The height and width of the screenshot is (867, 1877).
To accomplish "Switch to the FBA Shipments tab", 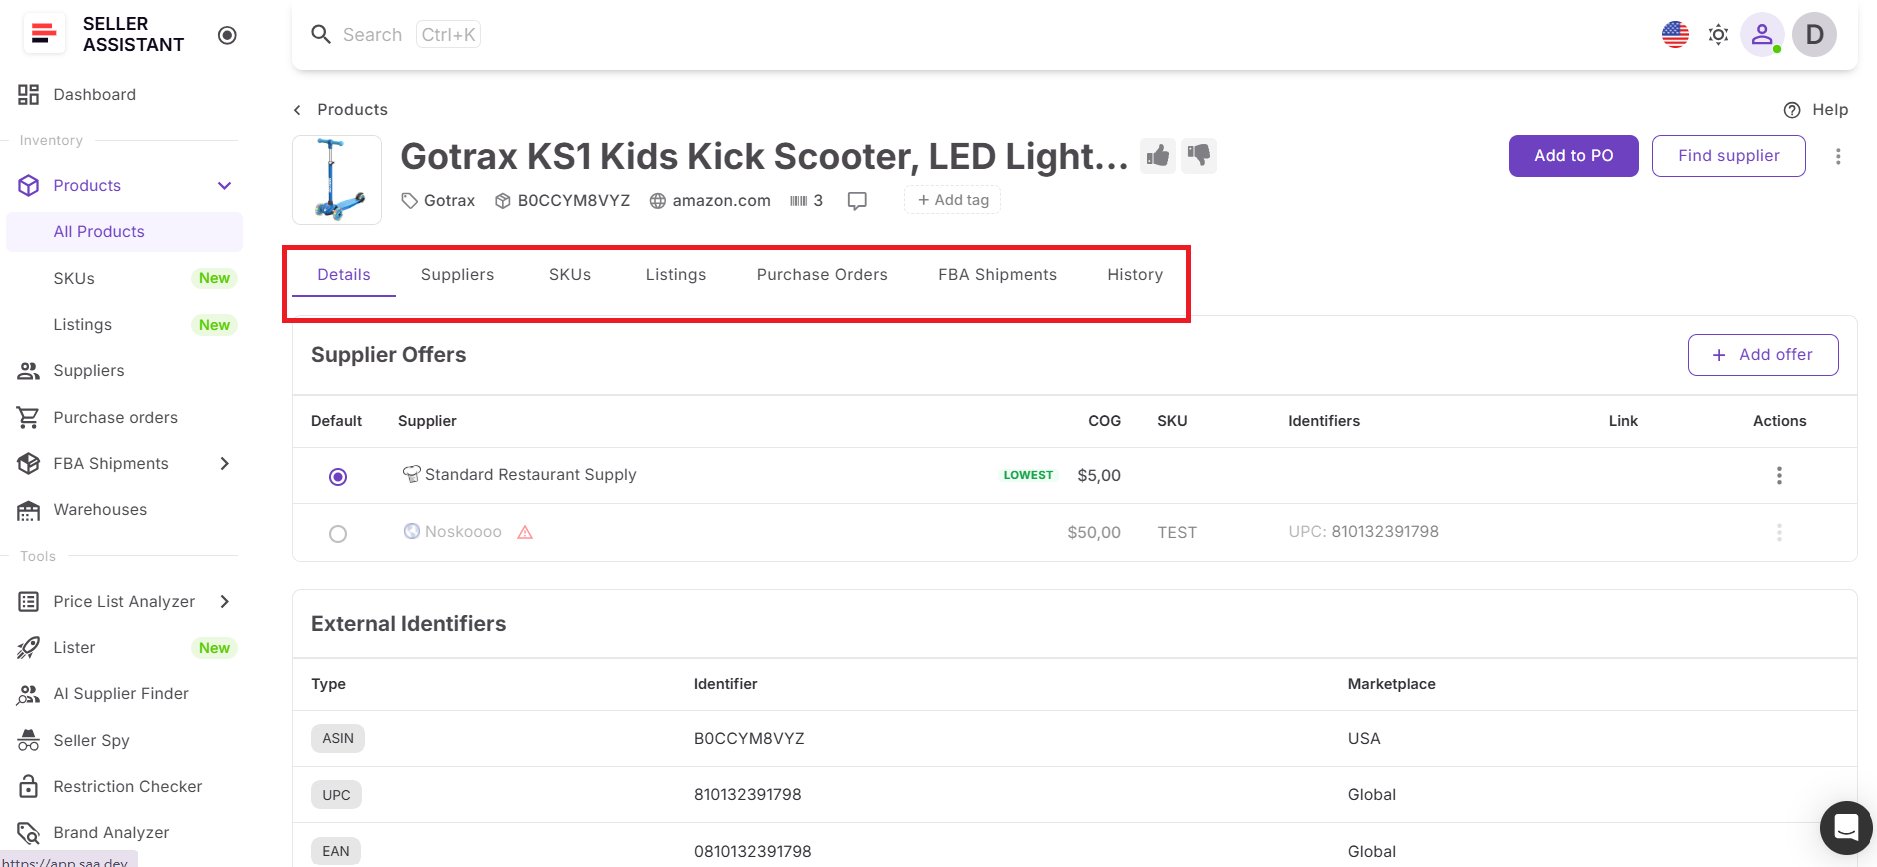I will (x=997, y=275).
